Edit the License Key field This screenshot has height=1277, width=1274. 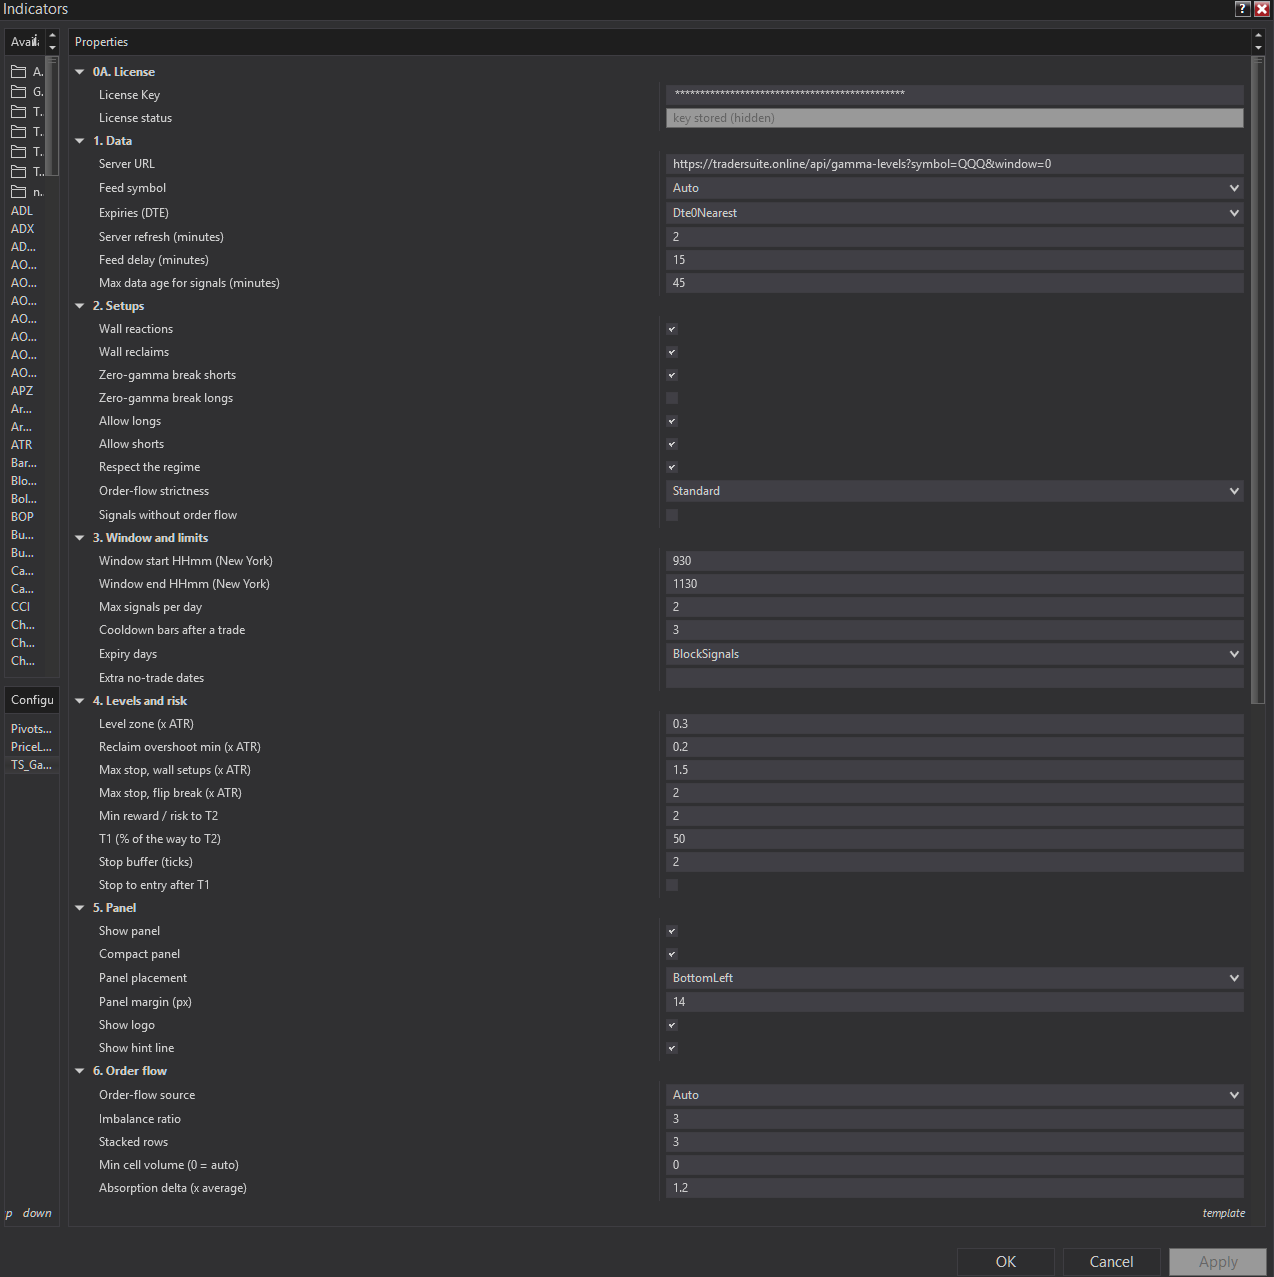coord(955,95)
